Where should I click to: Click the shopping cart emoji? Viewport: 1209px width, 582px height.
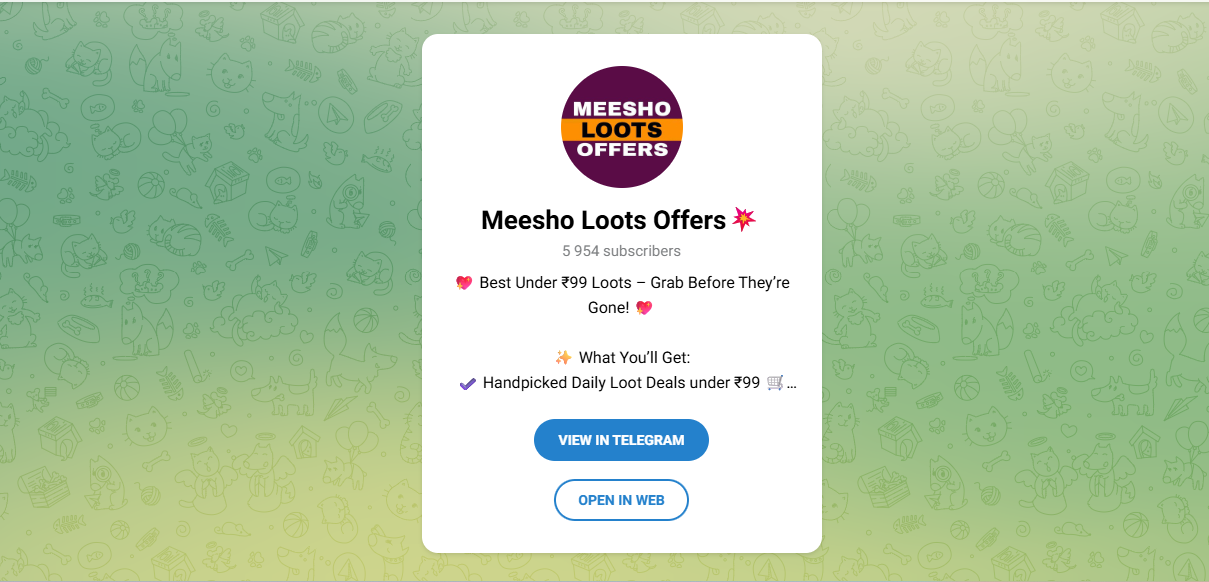point(775,383)
